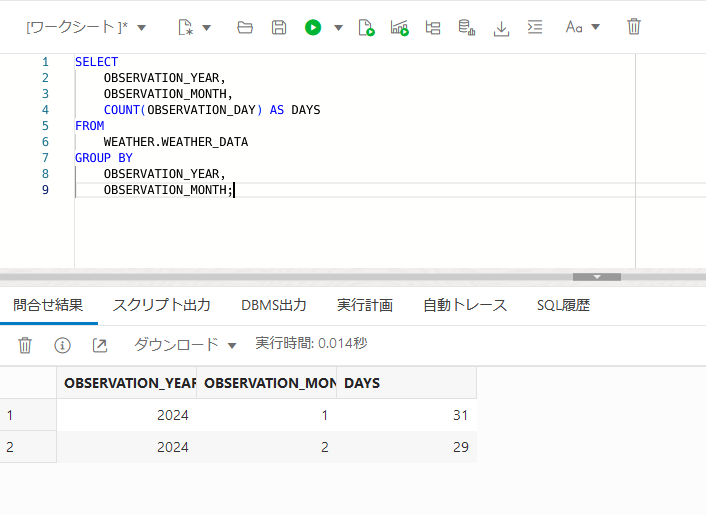Click the DAYS column header

click(407, 383)
